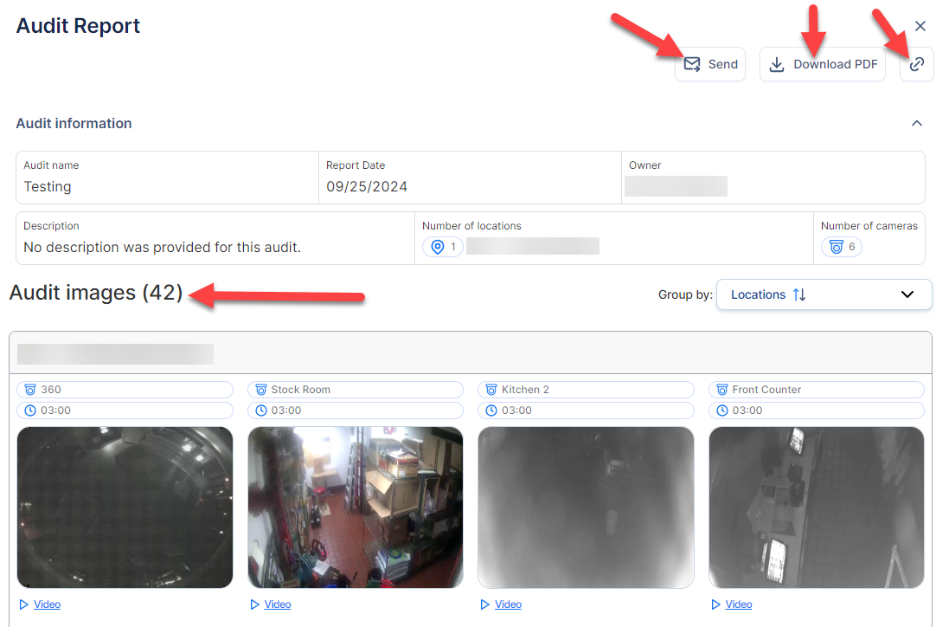Open the Video link under 360 camera
Image resolution: width=936 pixels, height=627 pixels.
[47, 604]
